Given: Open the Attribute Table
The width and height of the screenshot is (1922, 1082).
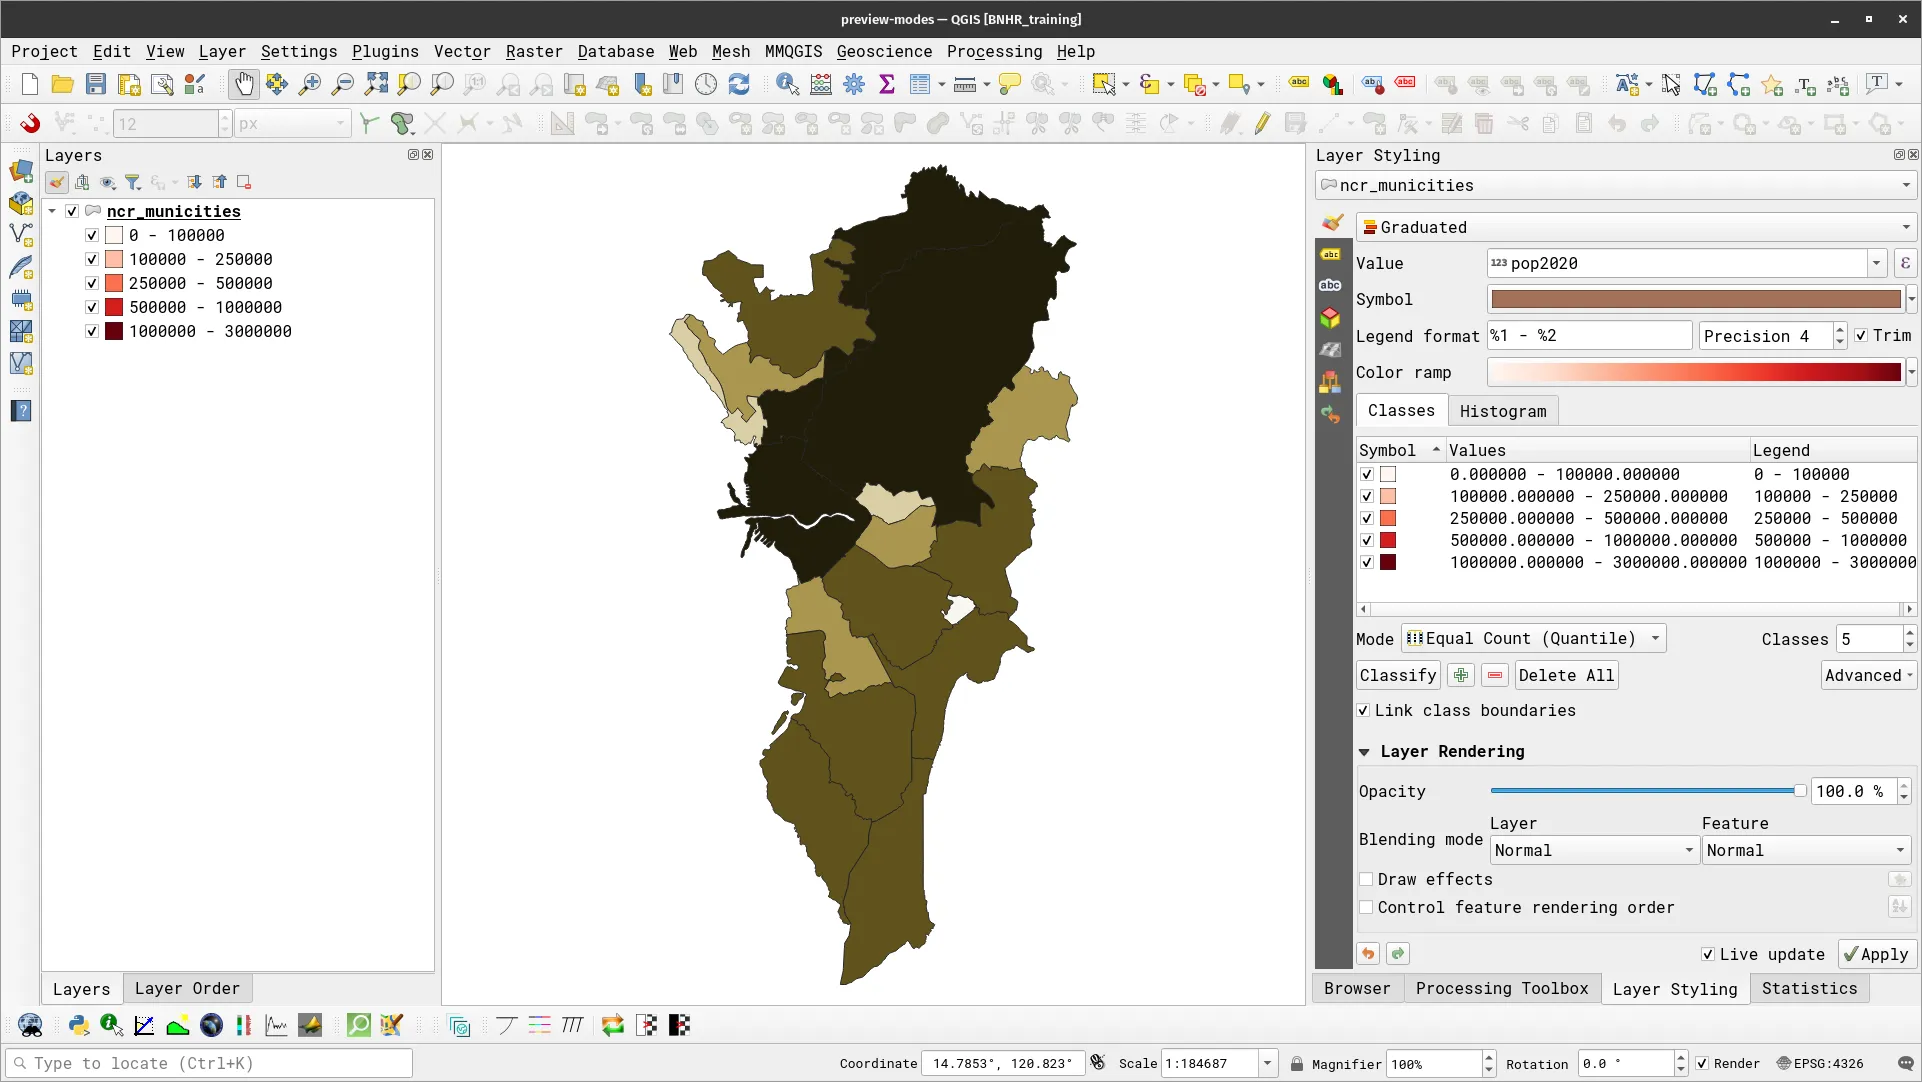Looking at the screenshot, I should click(x=919, y=84).
